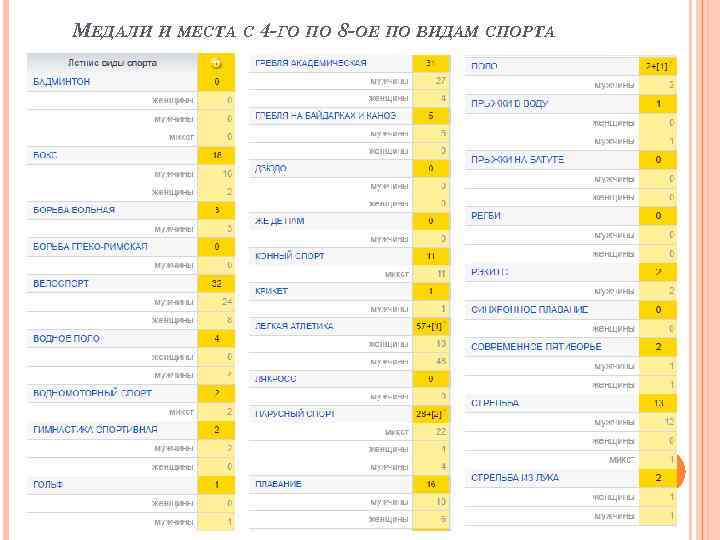The width and height of the screenshot is (720, 540).
Task: Click the ПАРУСНЫЙ СПОРТ link
Action: (x=294, y=413)
